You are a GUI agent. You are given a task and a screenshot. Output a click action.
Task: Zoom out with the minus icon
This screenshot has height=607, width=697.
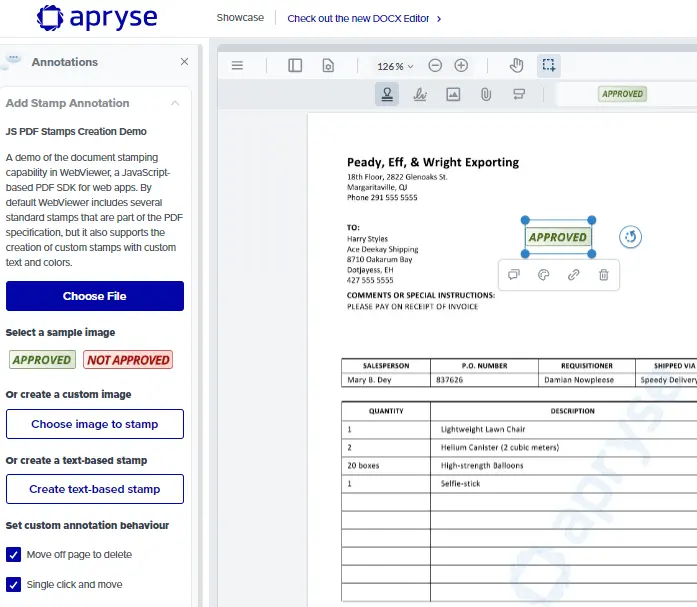[435, 66]
